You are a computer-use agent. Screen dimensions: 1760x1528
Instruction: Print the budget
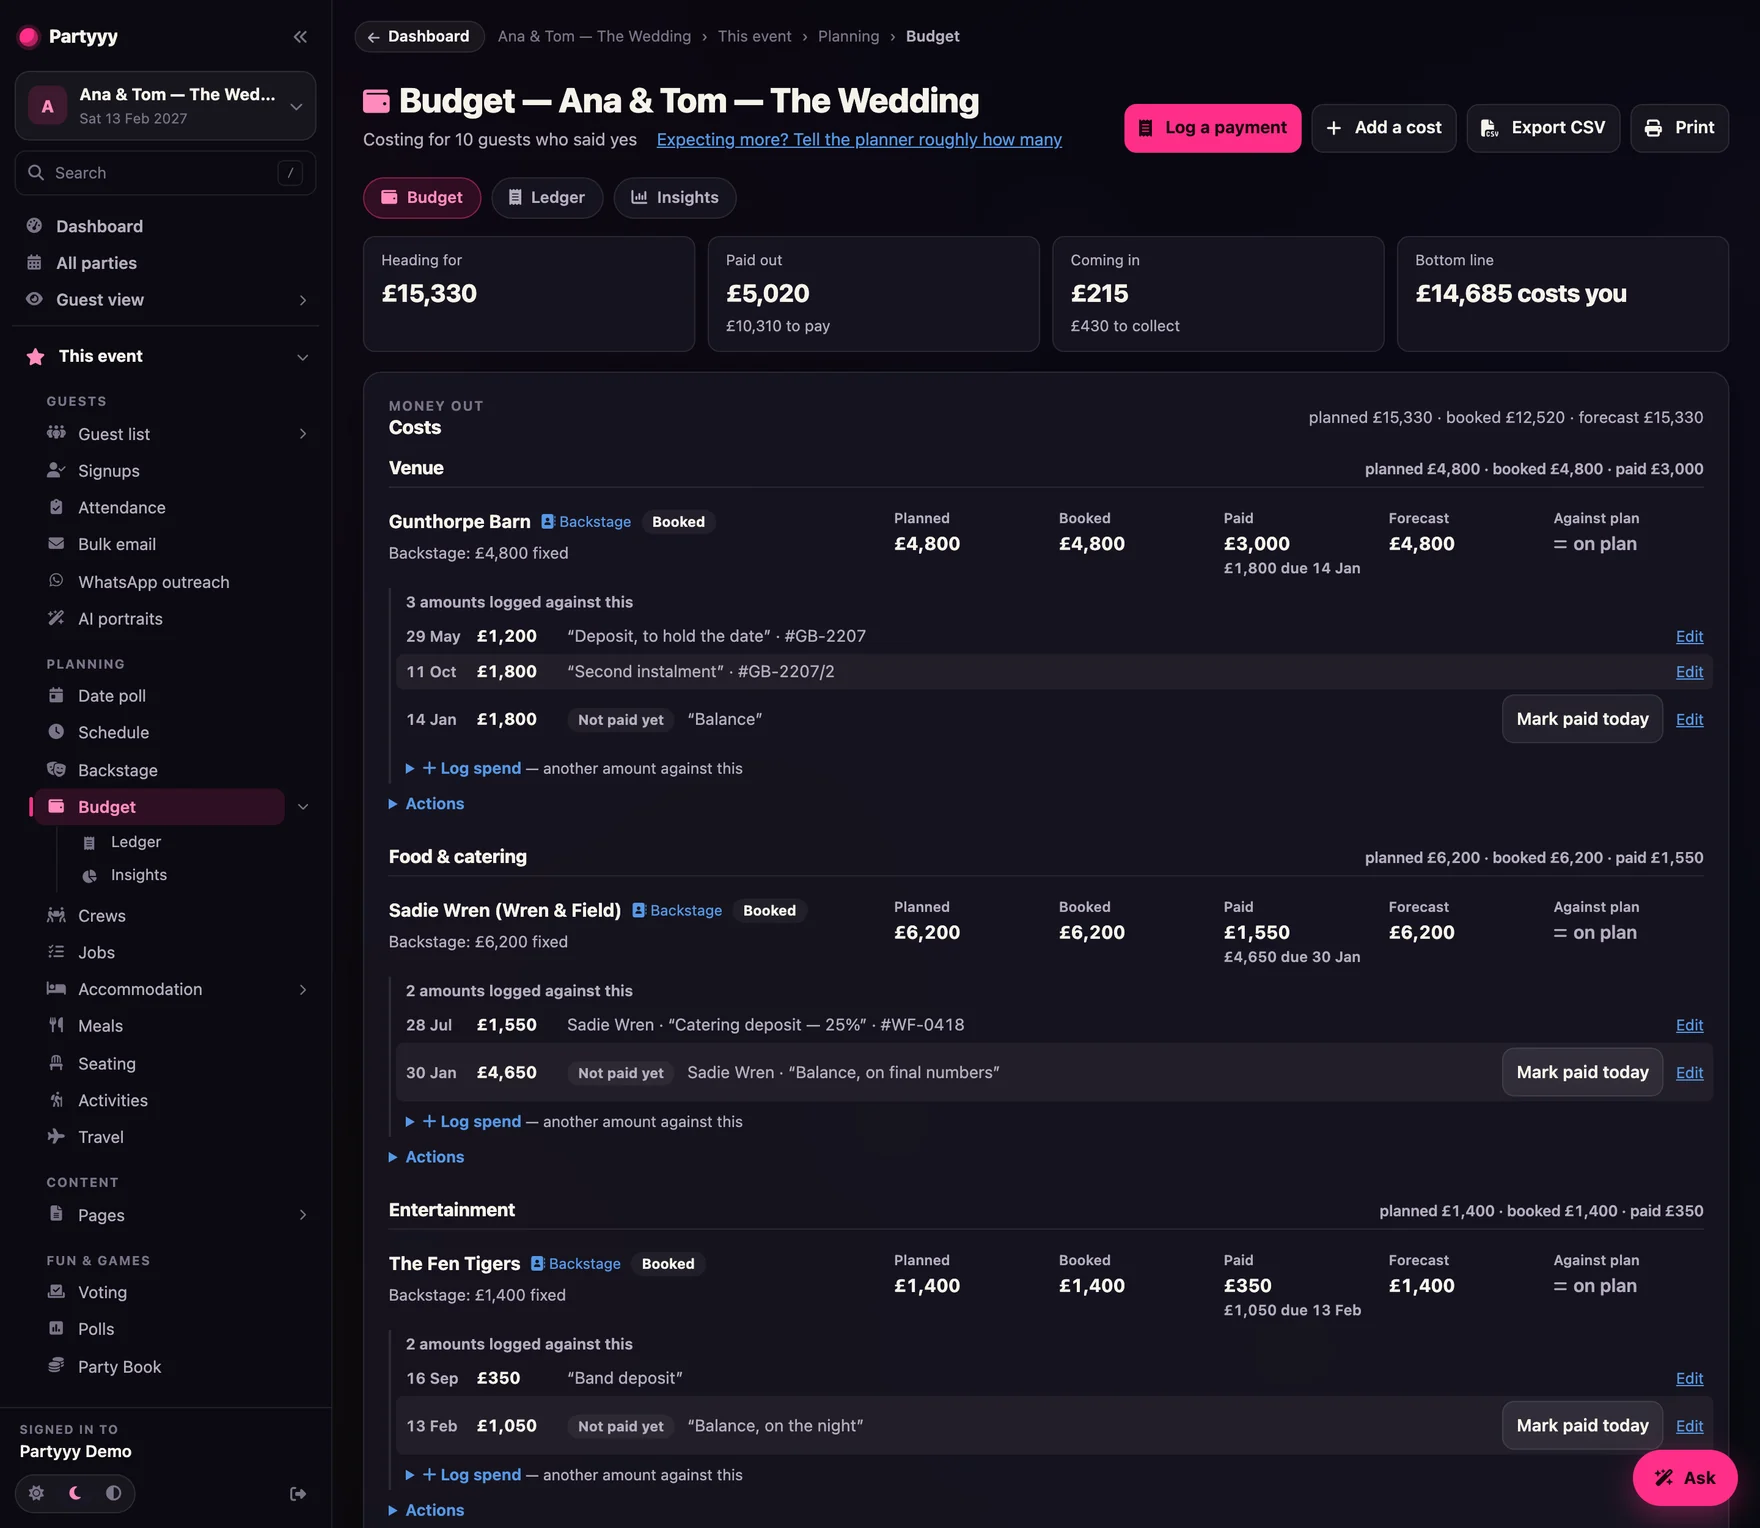coord(1680,128)
